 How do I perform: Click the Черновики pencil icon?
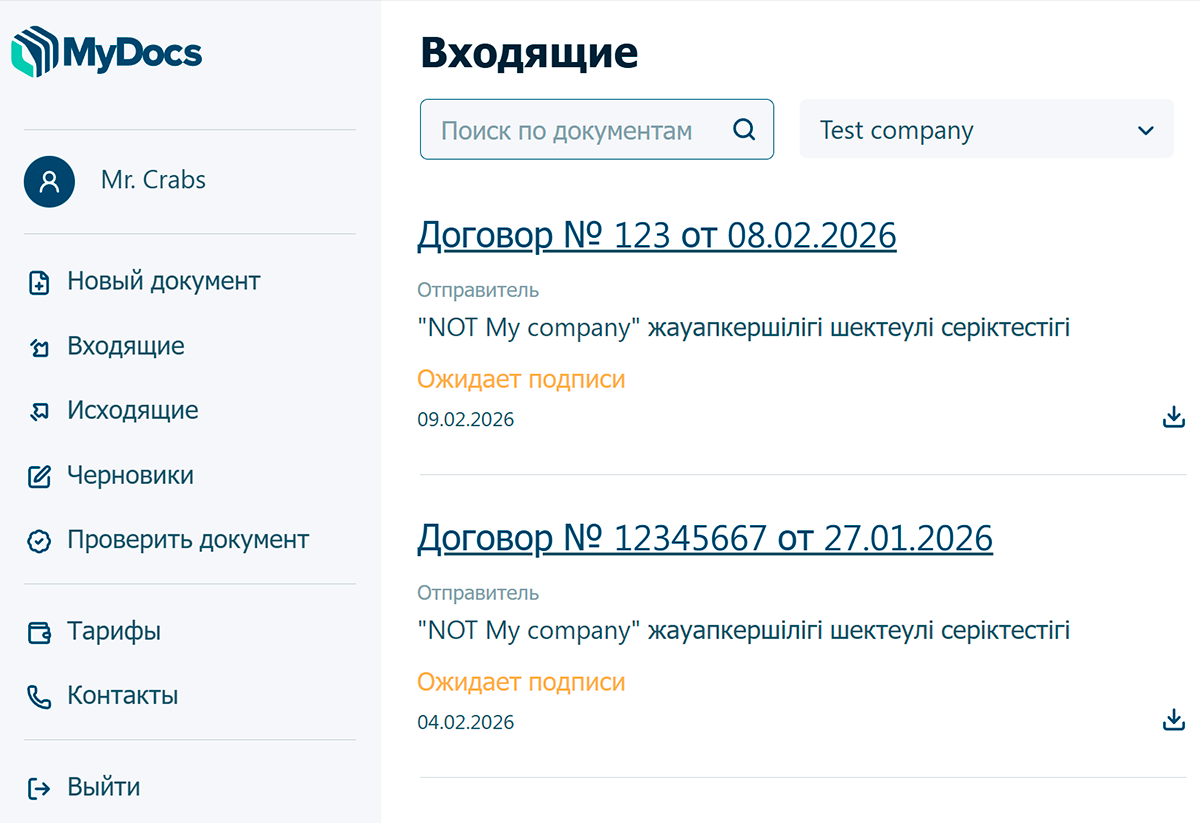(38, 476)
